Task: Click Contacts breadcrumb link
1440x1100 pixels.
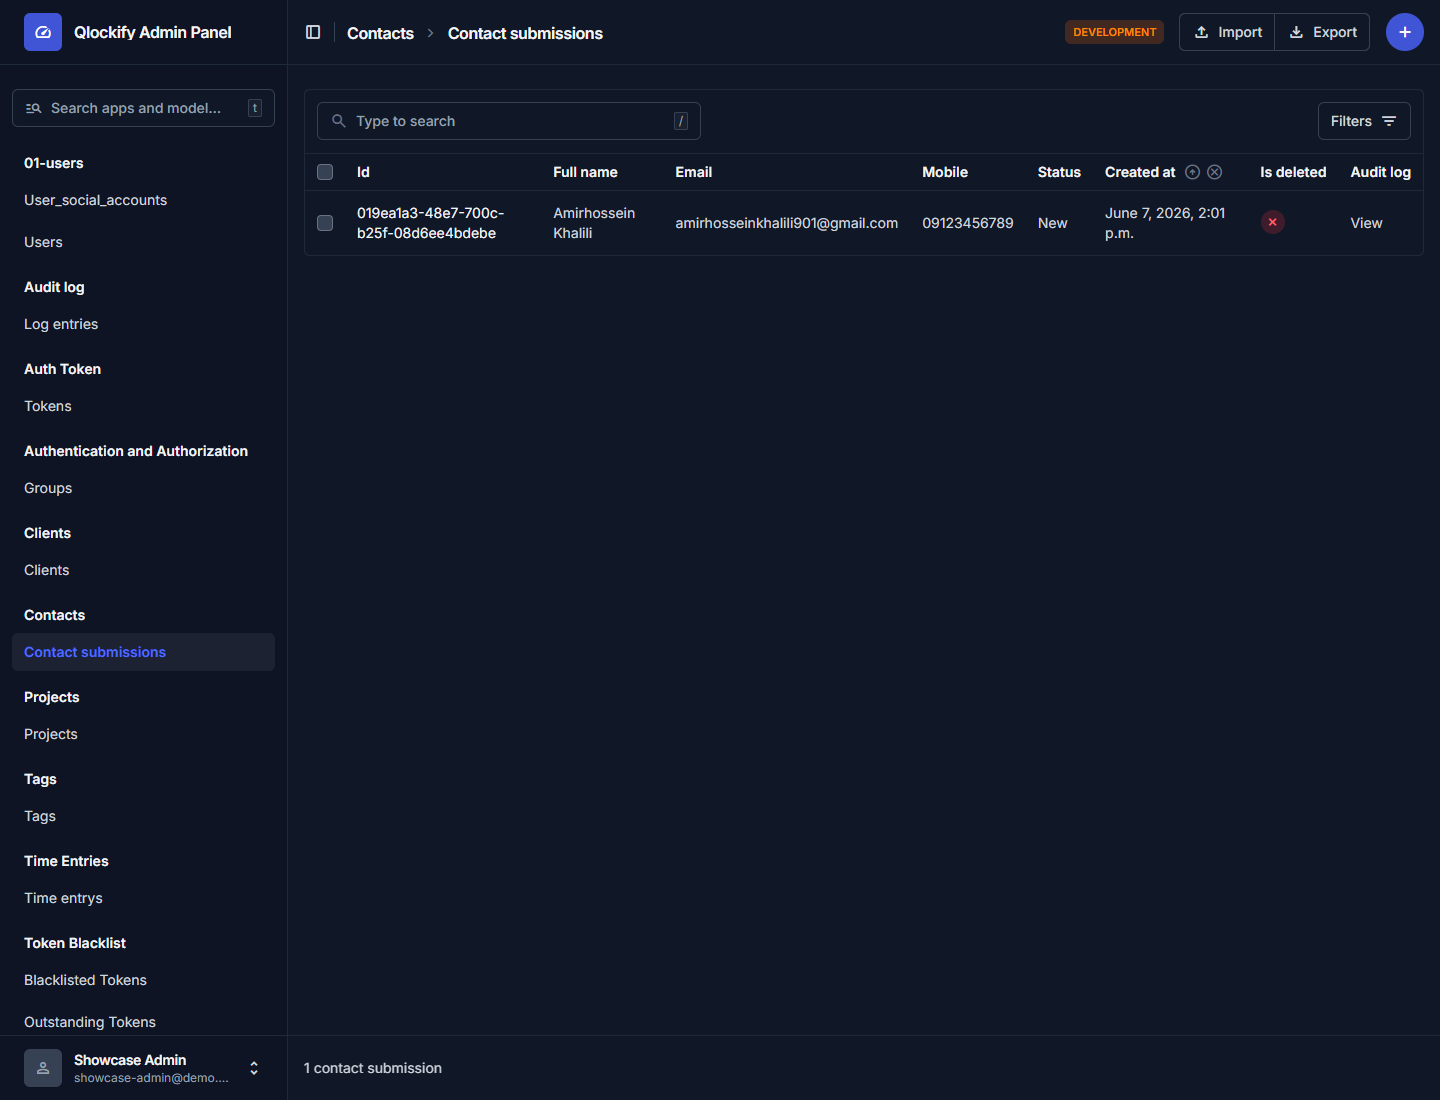Action: point(380,33)
